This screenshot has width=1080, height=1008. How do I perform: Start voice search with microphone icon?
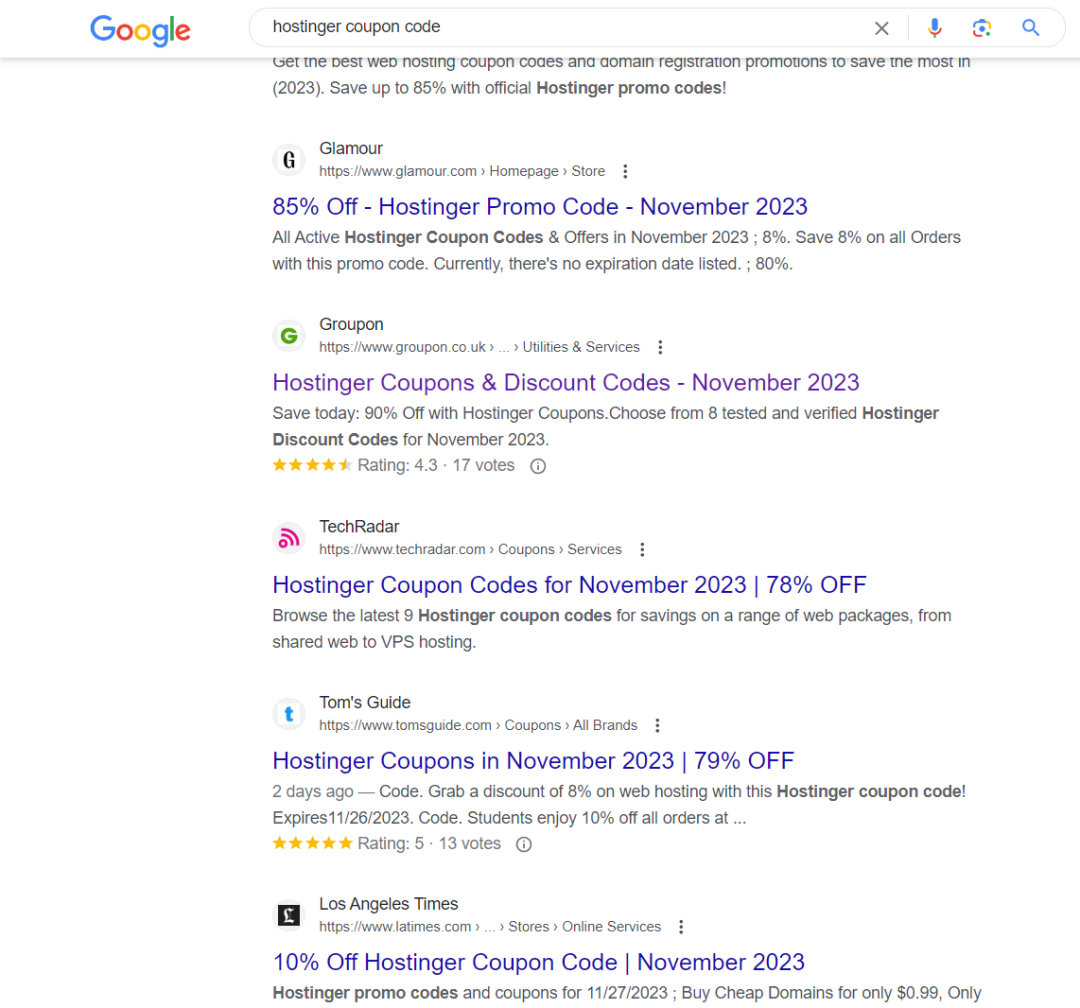click(935, 28)
